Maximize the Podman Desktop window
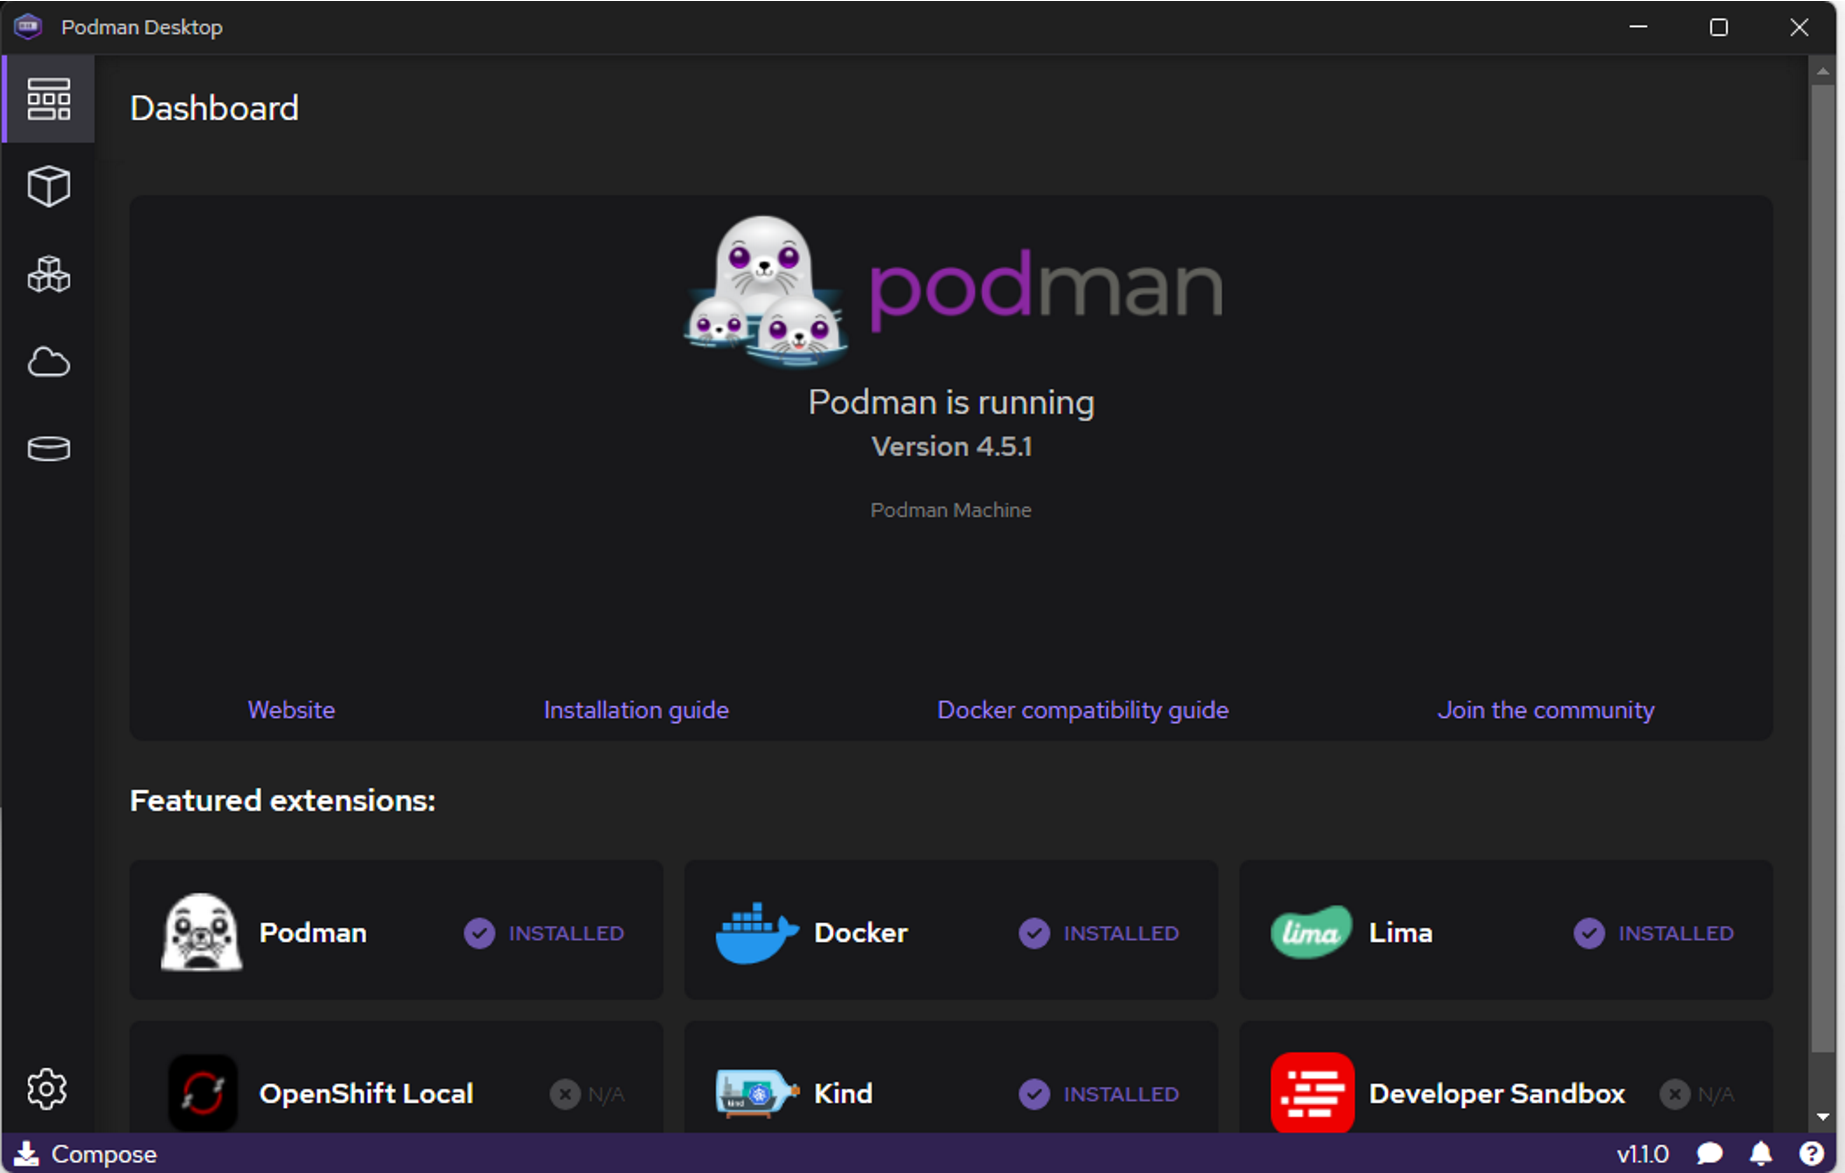This screenshot has width=1845, height=1173. click(x=1719, y=27)
